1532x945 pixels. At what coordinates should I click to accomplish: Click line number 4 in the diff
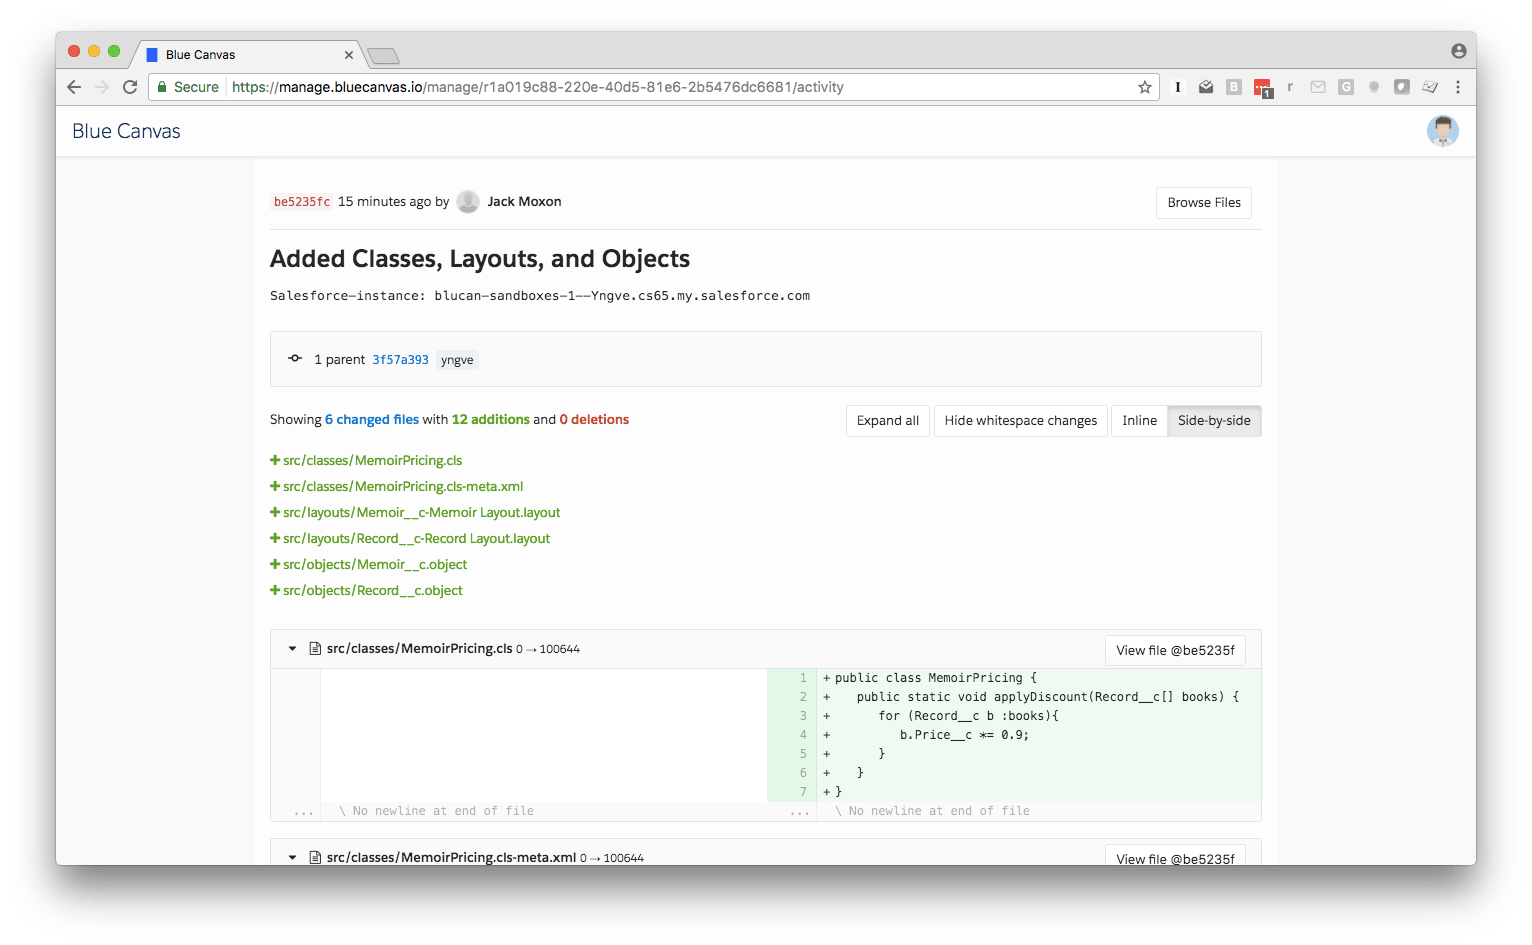point(803,735)
